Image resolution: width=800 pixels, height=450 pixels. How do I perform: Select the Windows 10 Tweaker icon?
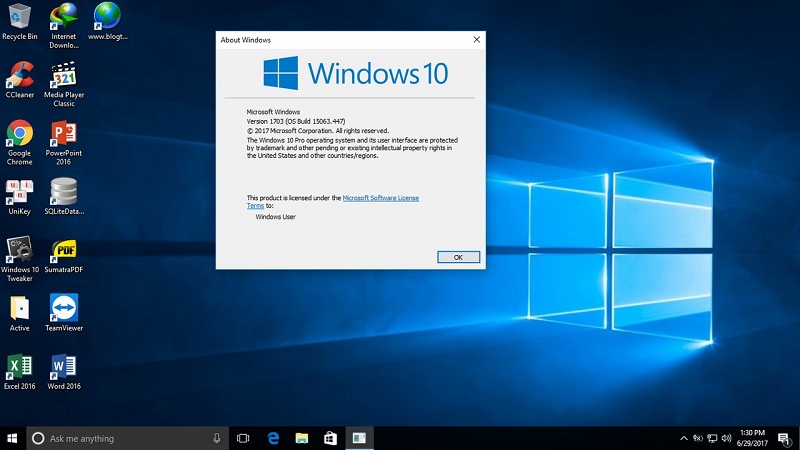[x=19, y=259]
